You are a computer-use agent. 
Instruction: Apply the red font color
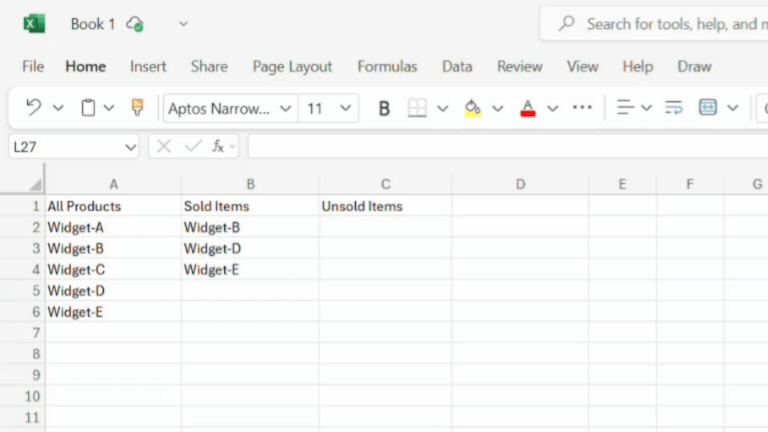point(528,108)
